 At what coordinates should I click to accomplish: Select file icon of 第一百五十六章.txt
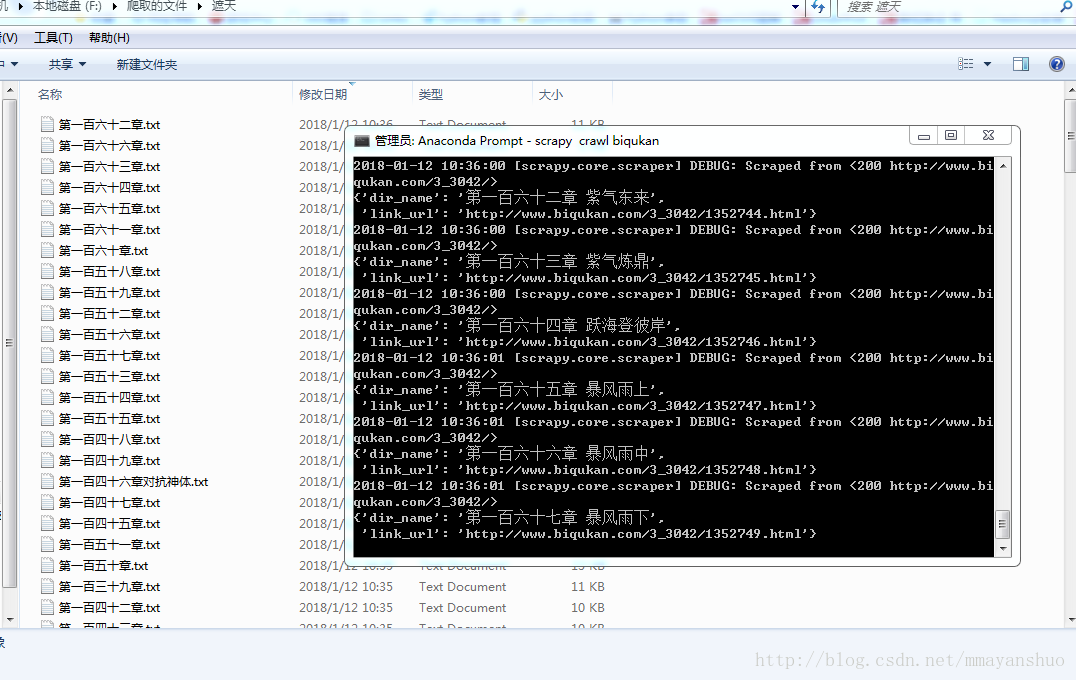[x=47, y=335]
